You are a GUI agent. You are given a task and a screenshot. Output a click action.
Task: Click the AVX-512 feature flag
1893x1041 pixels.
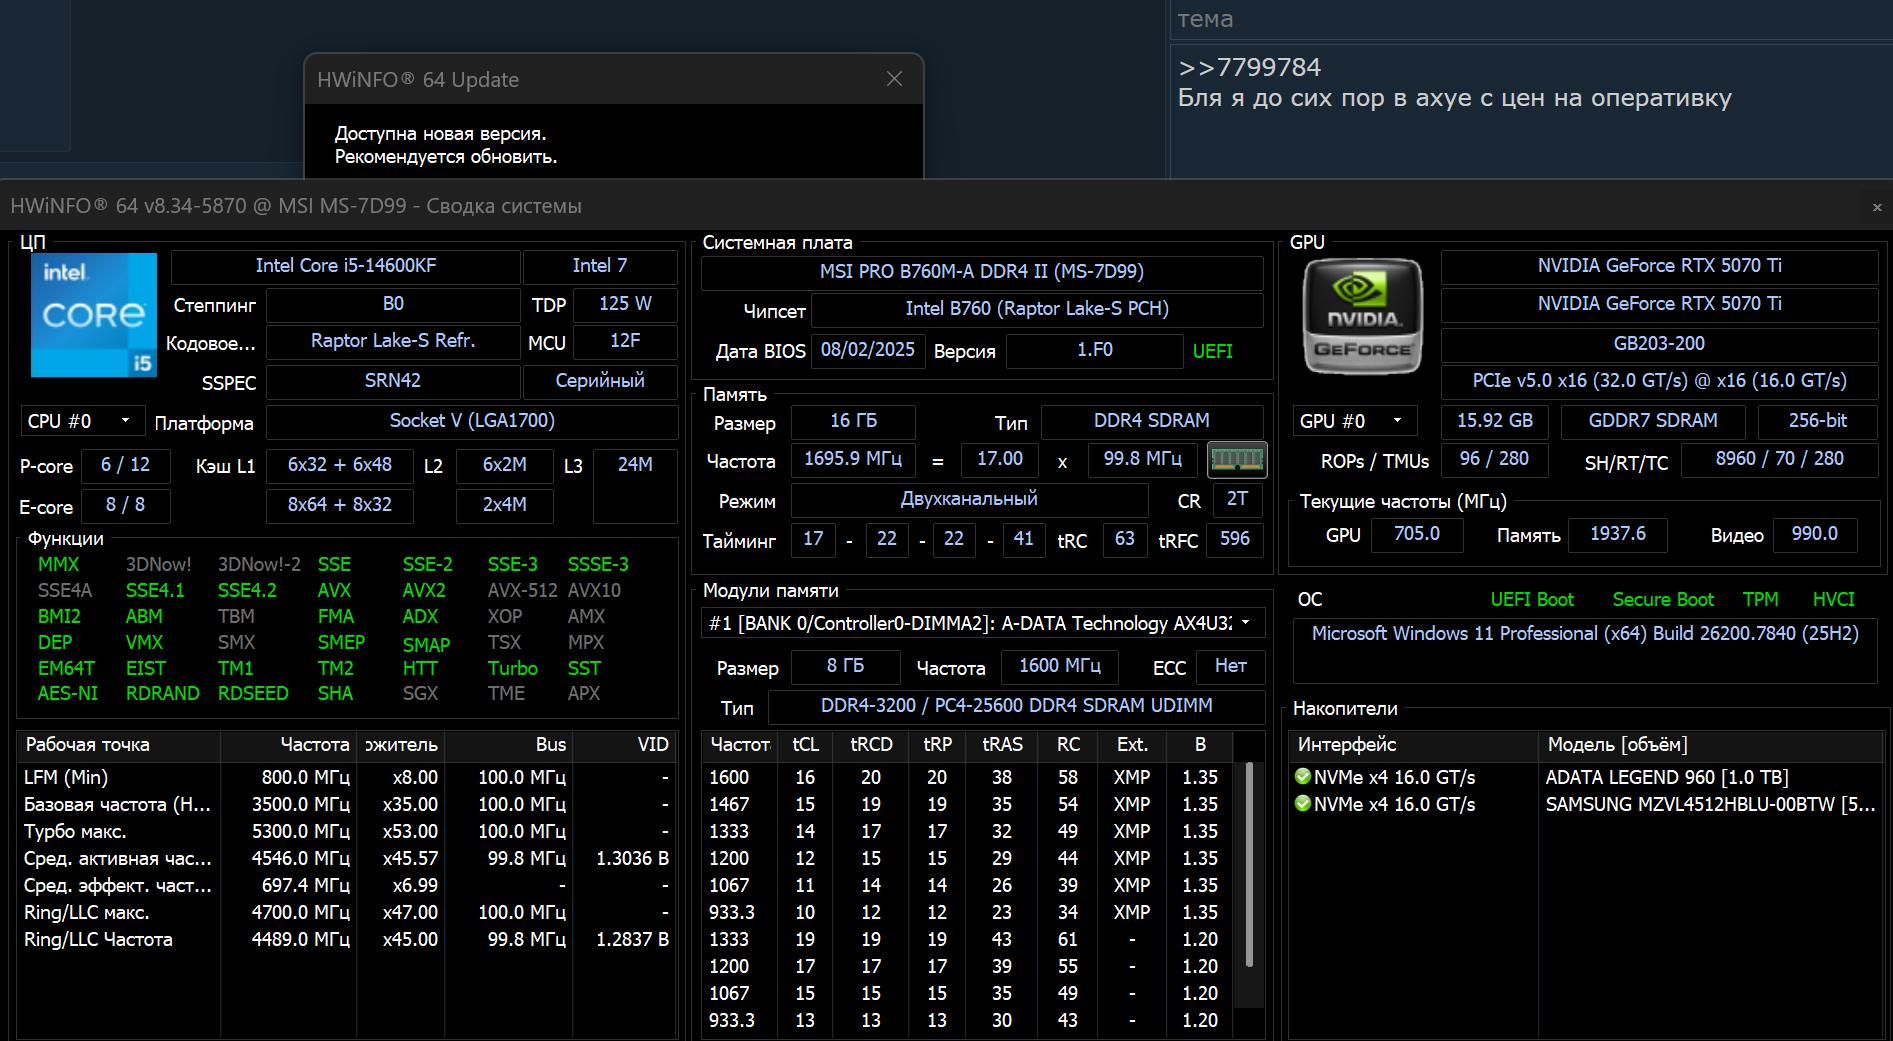(522, 591)
